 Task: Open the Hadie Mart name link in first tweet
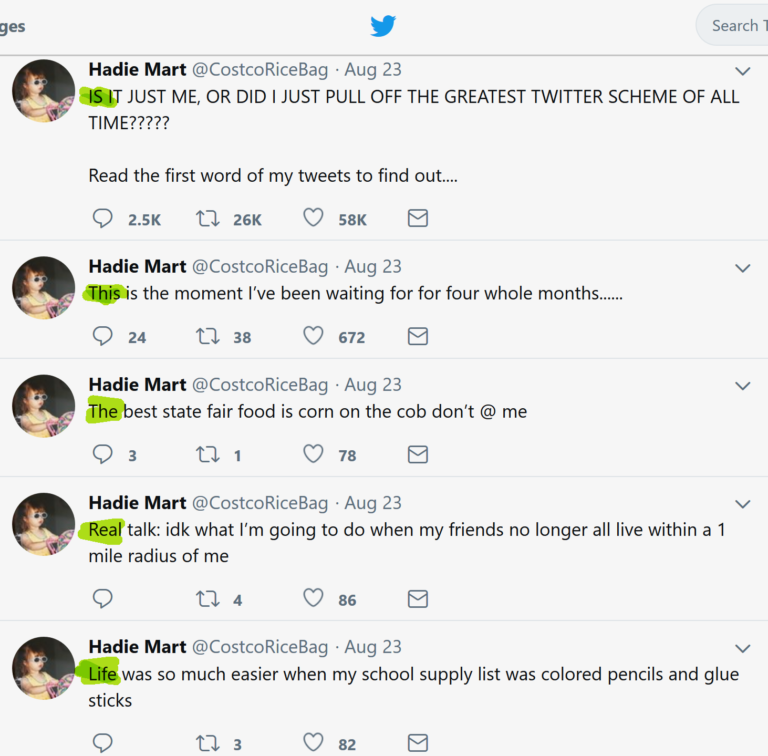[x=137, y=70]
